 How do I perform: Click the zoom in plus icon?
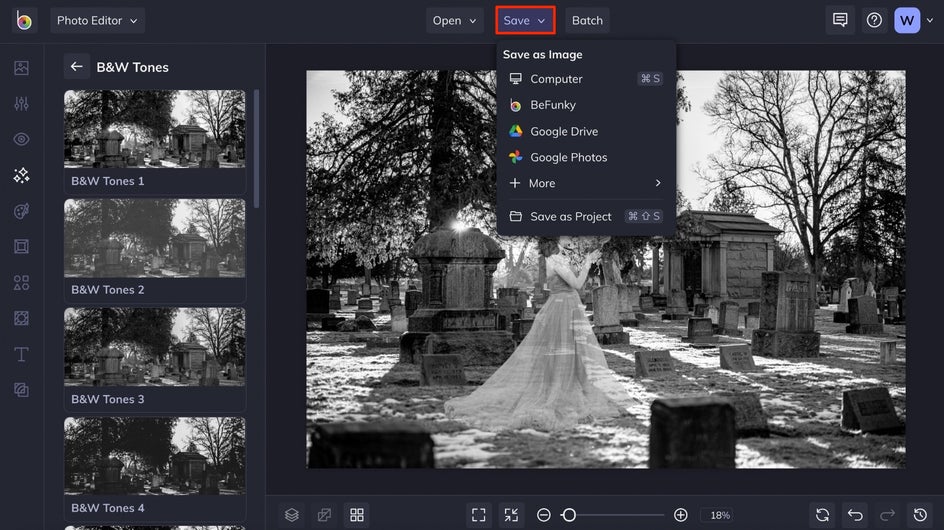(x=681, y=515)
